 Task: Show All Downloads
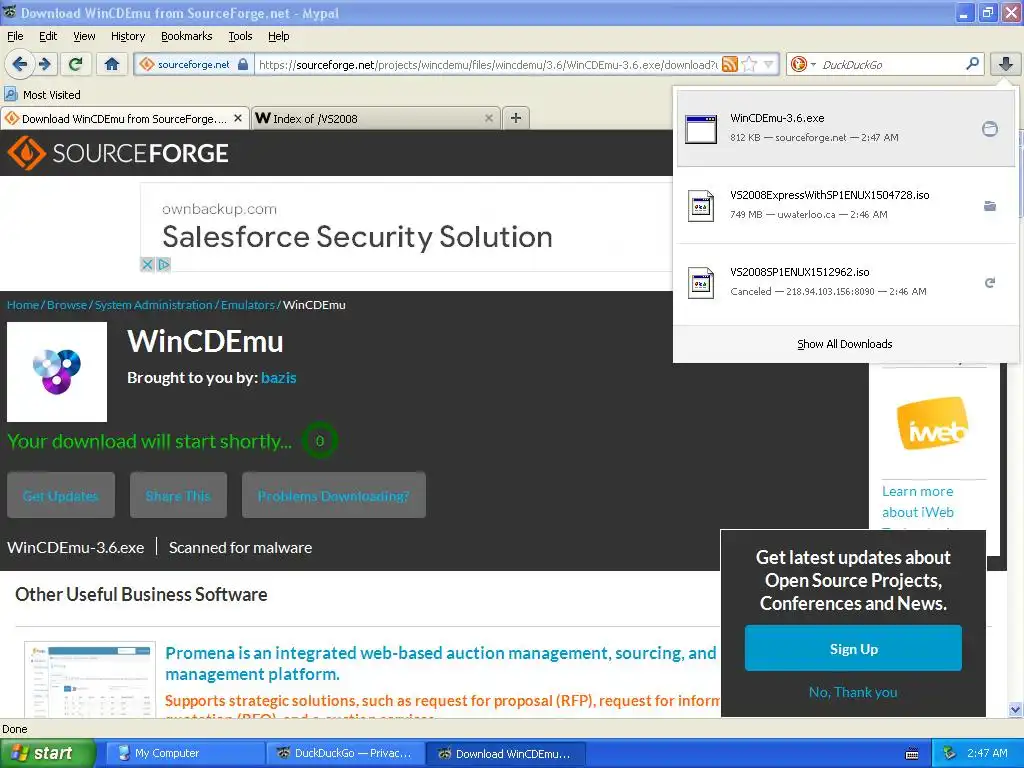tap(844, 344)
